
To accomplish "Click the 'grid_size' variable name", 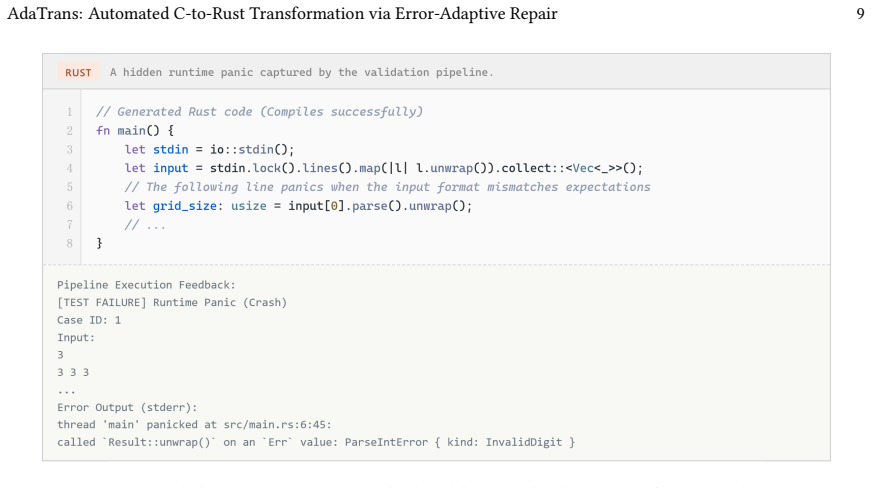I will tap(184, 206).
